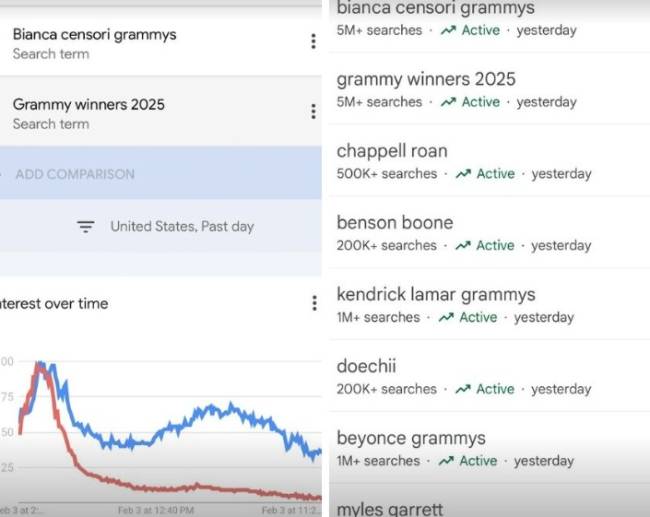The height and width of the screenshot is (517, 650).
Task: Click the filter icon beside United States, Past day
Action: coord(86,226)
